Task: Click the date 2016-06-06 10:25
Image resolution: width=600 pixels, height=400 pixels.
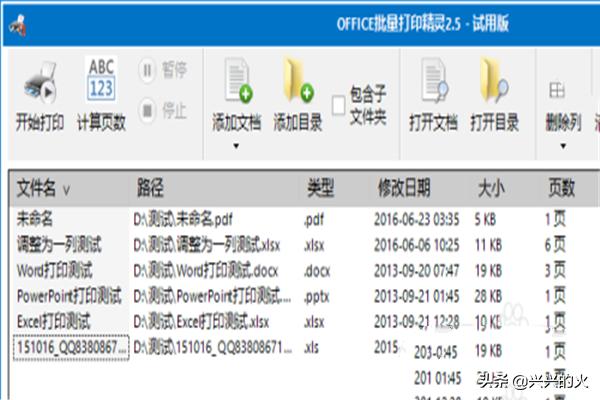Action: pyautogui.click(x=416, y=245)
